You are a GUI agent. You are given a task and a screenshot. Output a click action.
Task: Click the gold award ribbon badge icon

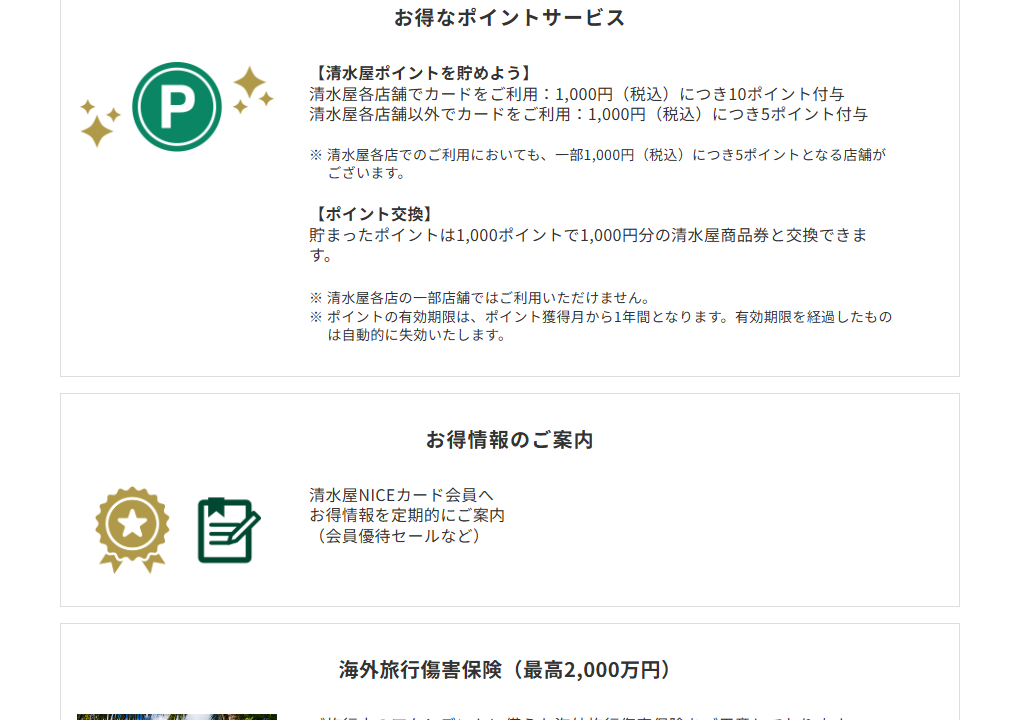(132, 530)
